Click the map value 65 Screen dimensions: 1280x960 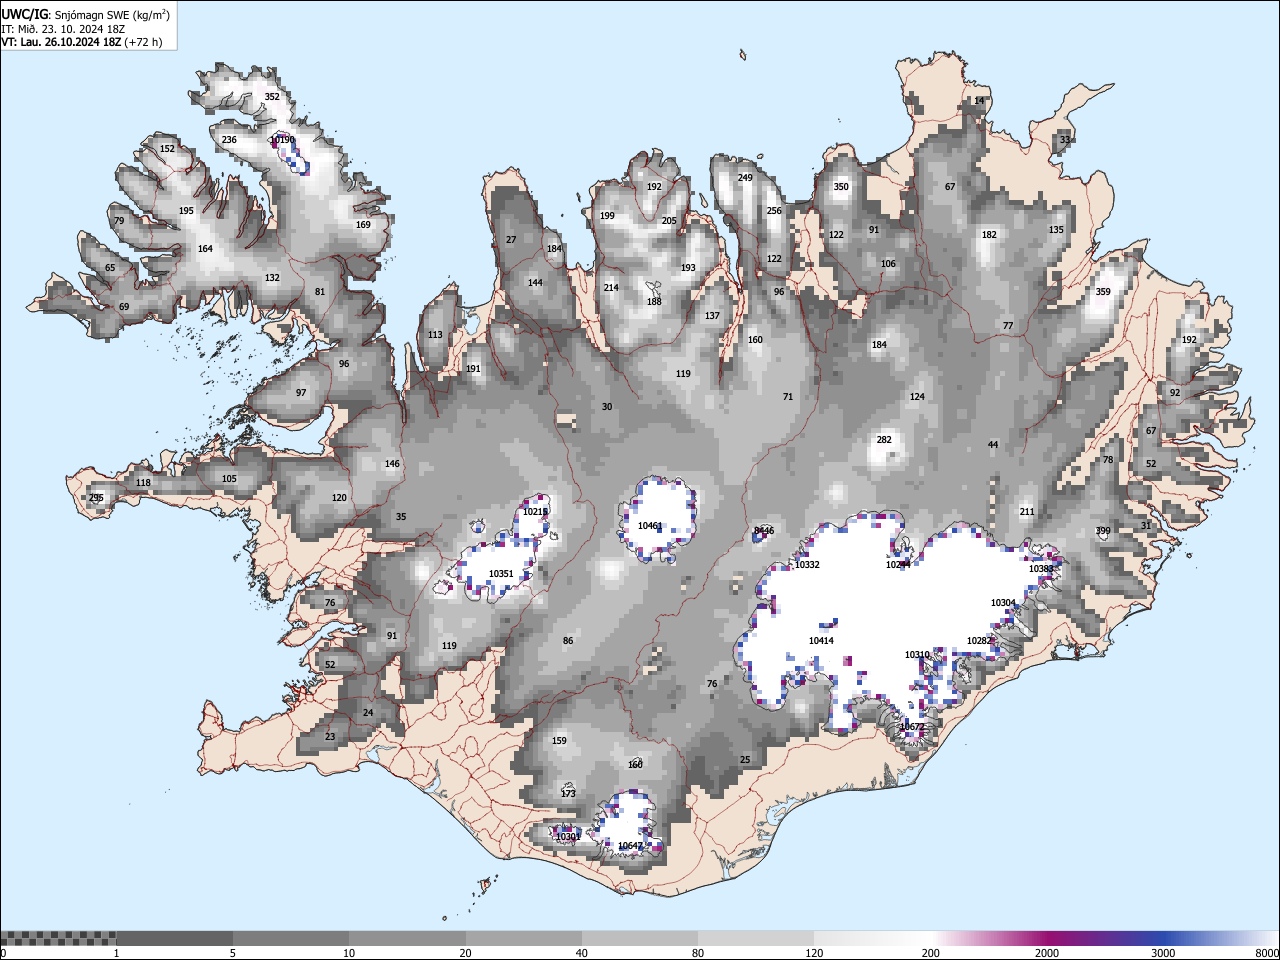point(110,268)
